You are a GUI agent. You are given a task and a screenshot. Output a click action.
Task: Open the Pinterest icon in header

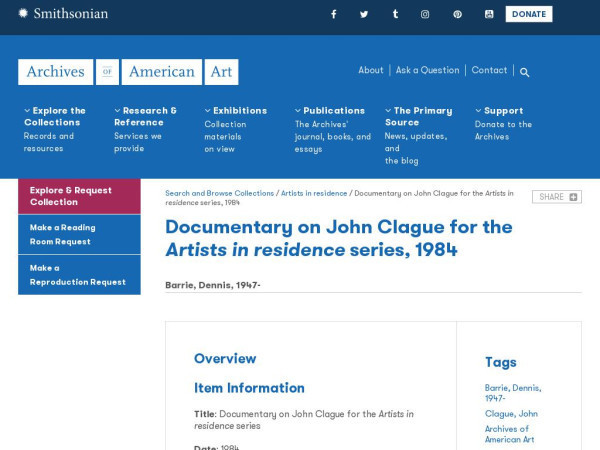click(457, 15)
